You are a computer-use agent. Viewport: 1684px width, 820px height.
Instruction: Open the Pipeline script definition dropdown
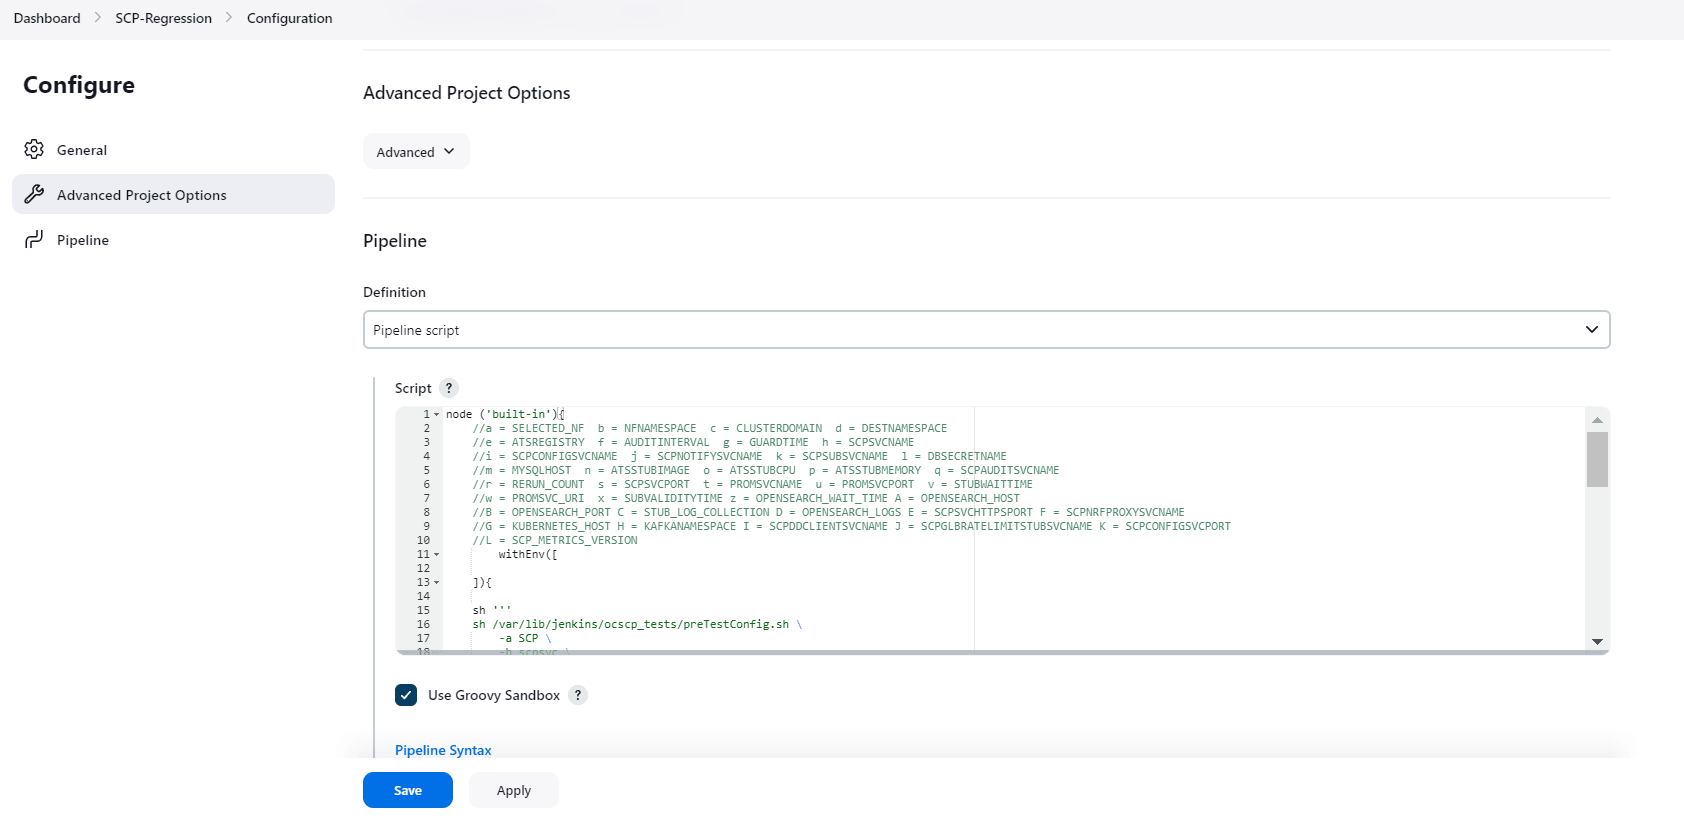[x=986, y=329]
